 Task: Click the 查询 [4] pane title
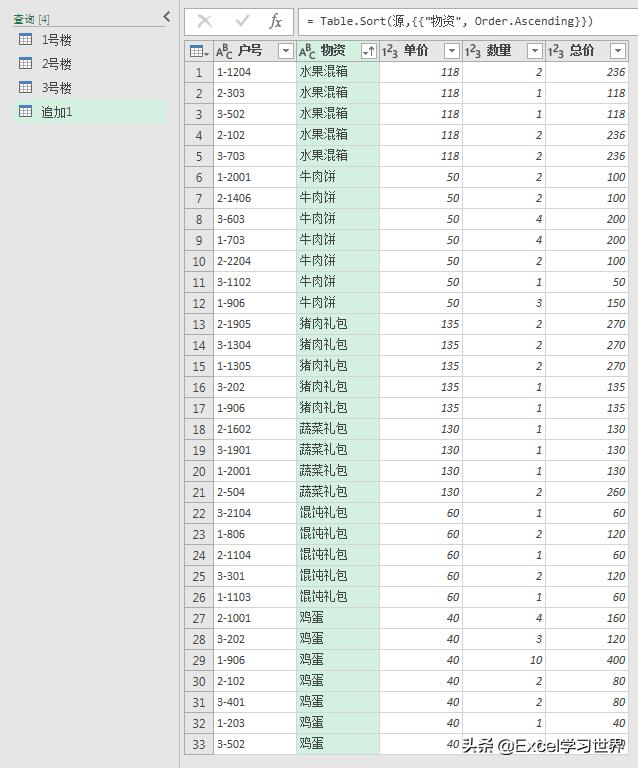pyautogui.click(x=31, y=19)
